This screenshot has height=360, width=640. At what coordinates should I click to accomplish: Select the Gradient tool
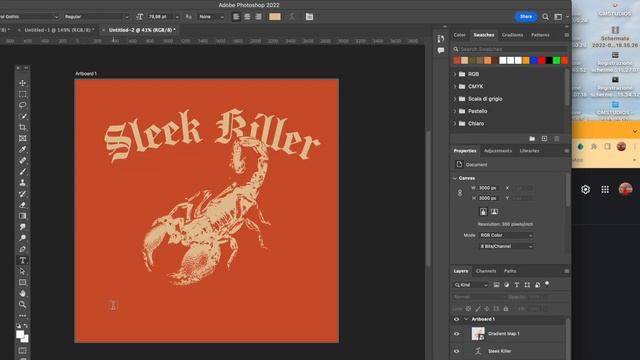[x=22, y=216]
